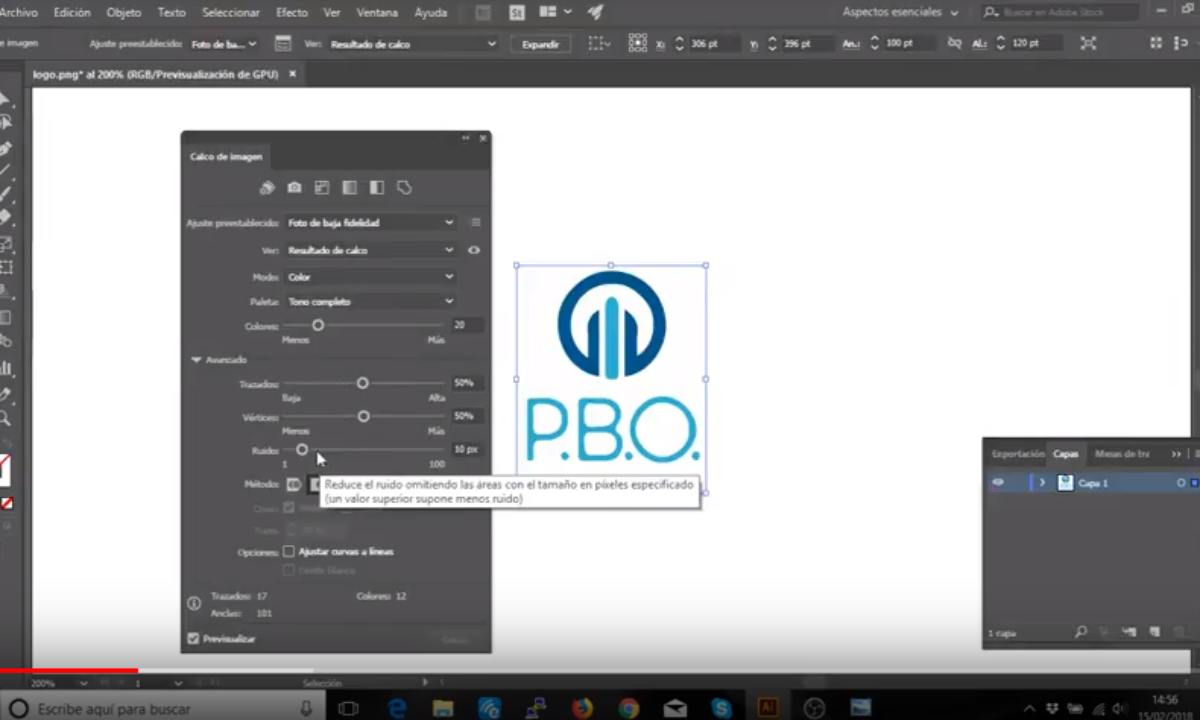Open the Objeto menu
This screenshot has width=1200, height=720.
coord(124,13)
